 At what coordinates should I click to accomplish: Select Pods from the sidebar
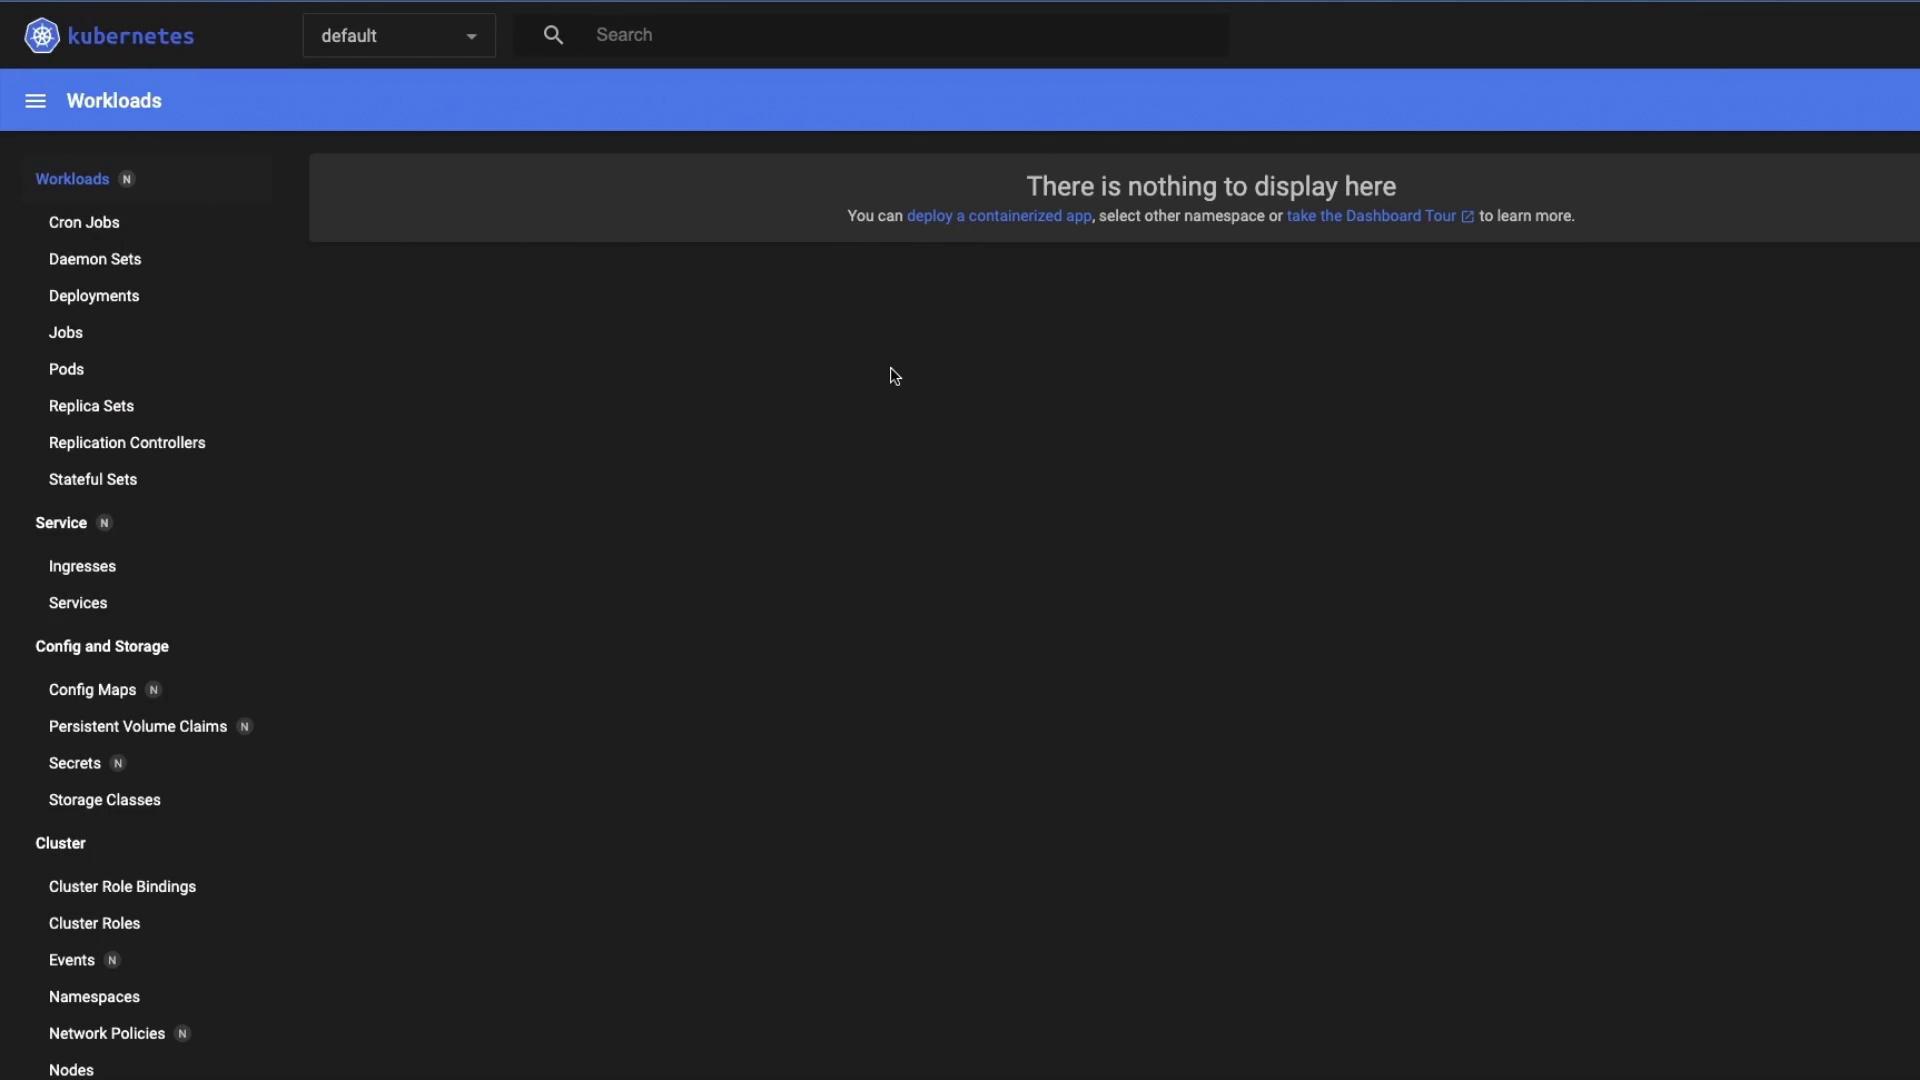[x=66, y=370]
